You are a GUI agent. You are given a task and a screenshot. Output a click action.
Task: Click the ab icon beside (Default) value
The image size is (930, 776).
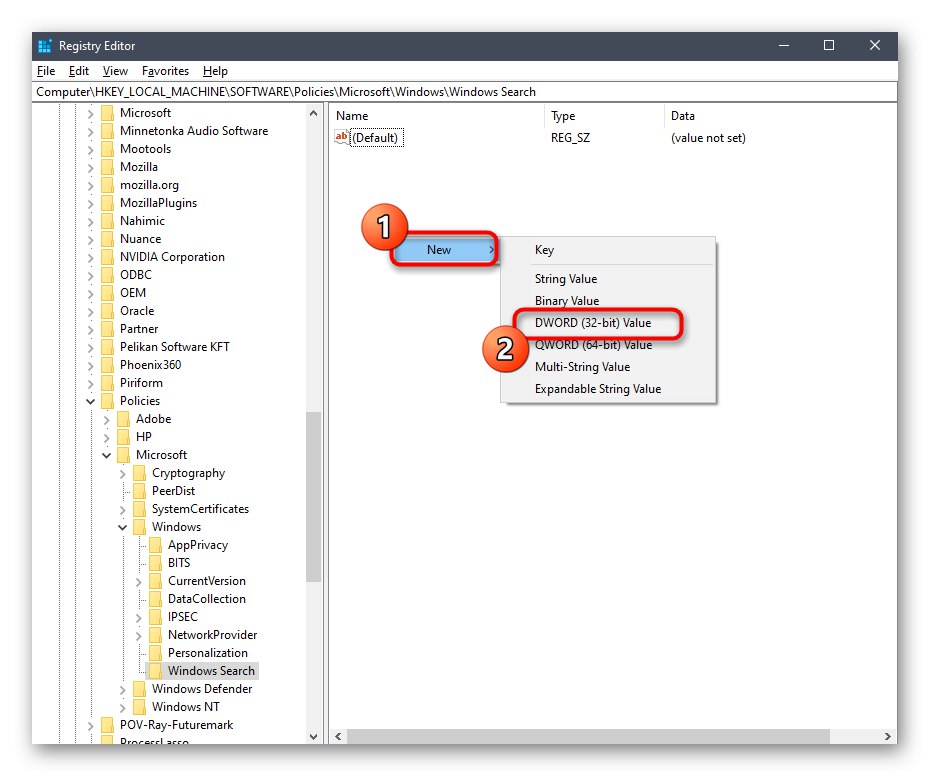tap(342, 137)
